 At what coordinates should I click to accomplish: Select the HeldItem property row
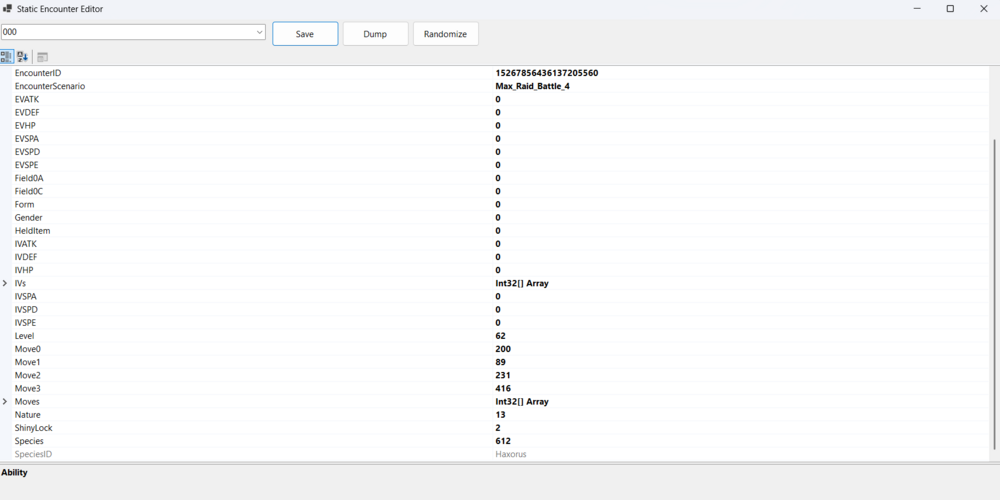tap(33, 231)
